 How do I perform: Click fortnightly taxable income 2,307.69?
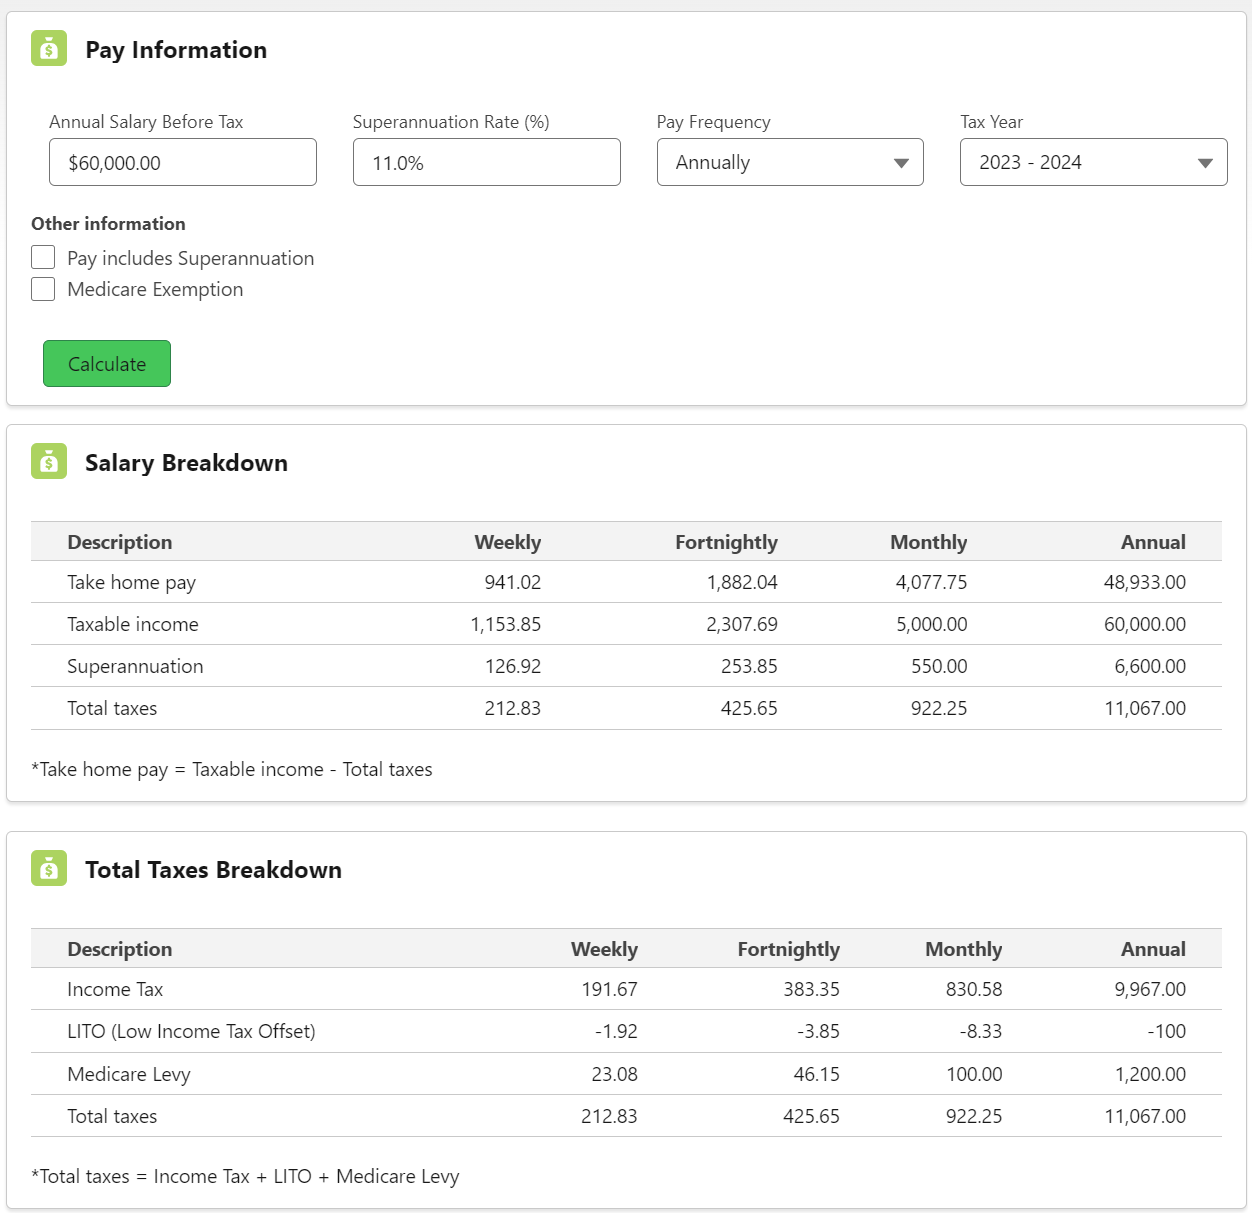[742, 624]
